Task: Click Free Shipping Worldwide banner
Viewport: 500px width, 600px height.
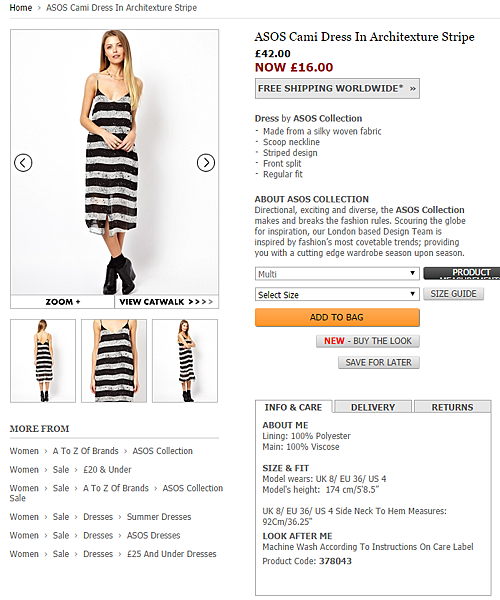Action: (337, 88)
